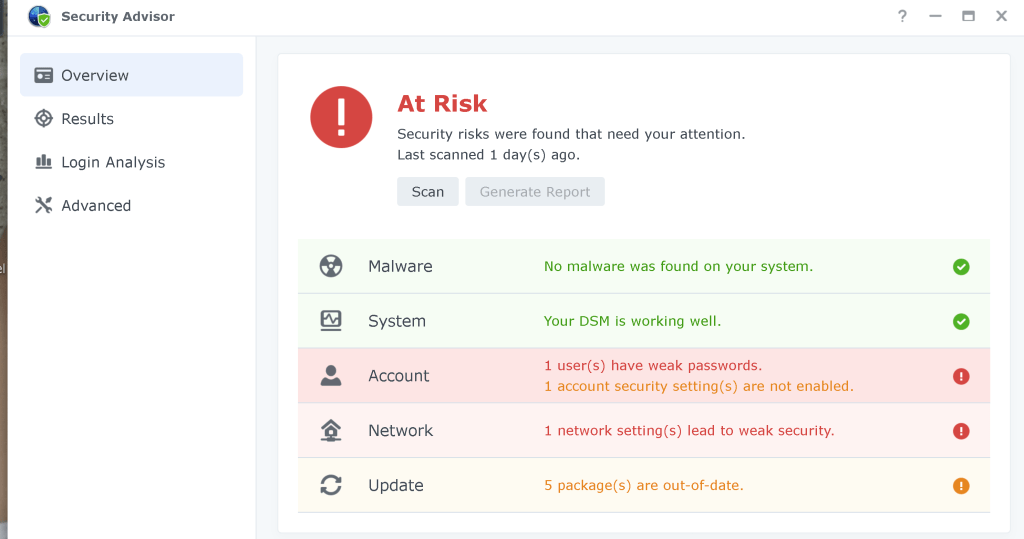This screenshot has height=539, width=1024.
Task: Open the weak network setting message
Action: coord(689,431)
